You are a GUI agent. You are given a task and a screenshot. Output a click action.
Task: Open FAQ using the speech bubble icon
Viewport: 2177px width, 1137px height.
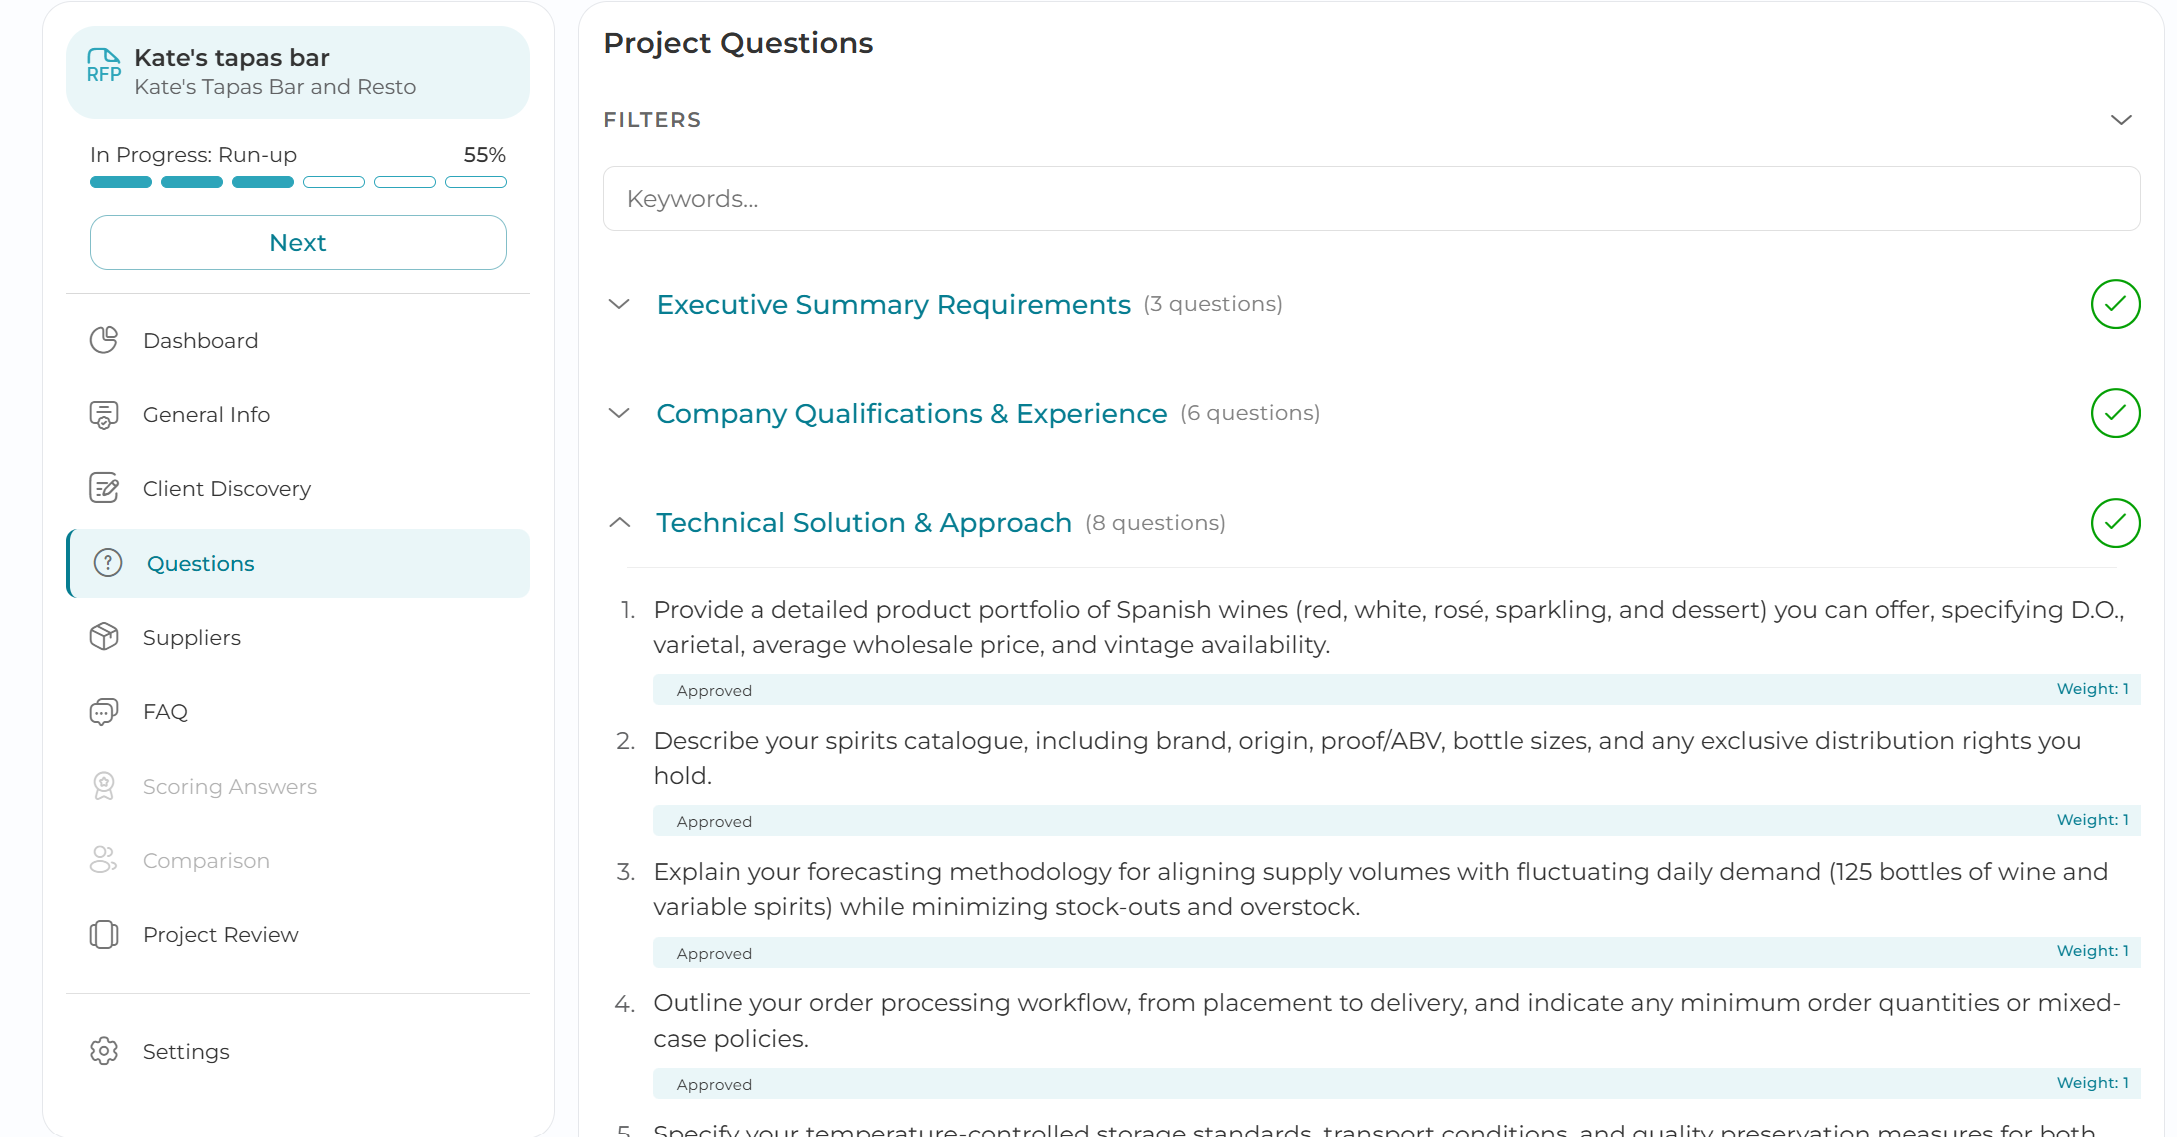106,711
